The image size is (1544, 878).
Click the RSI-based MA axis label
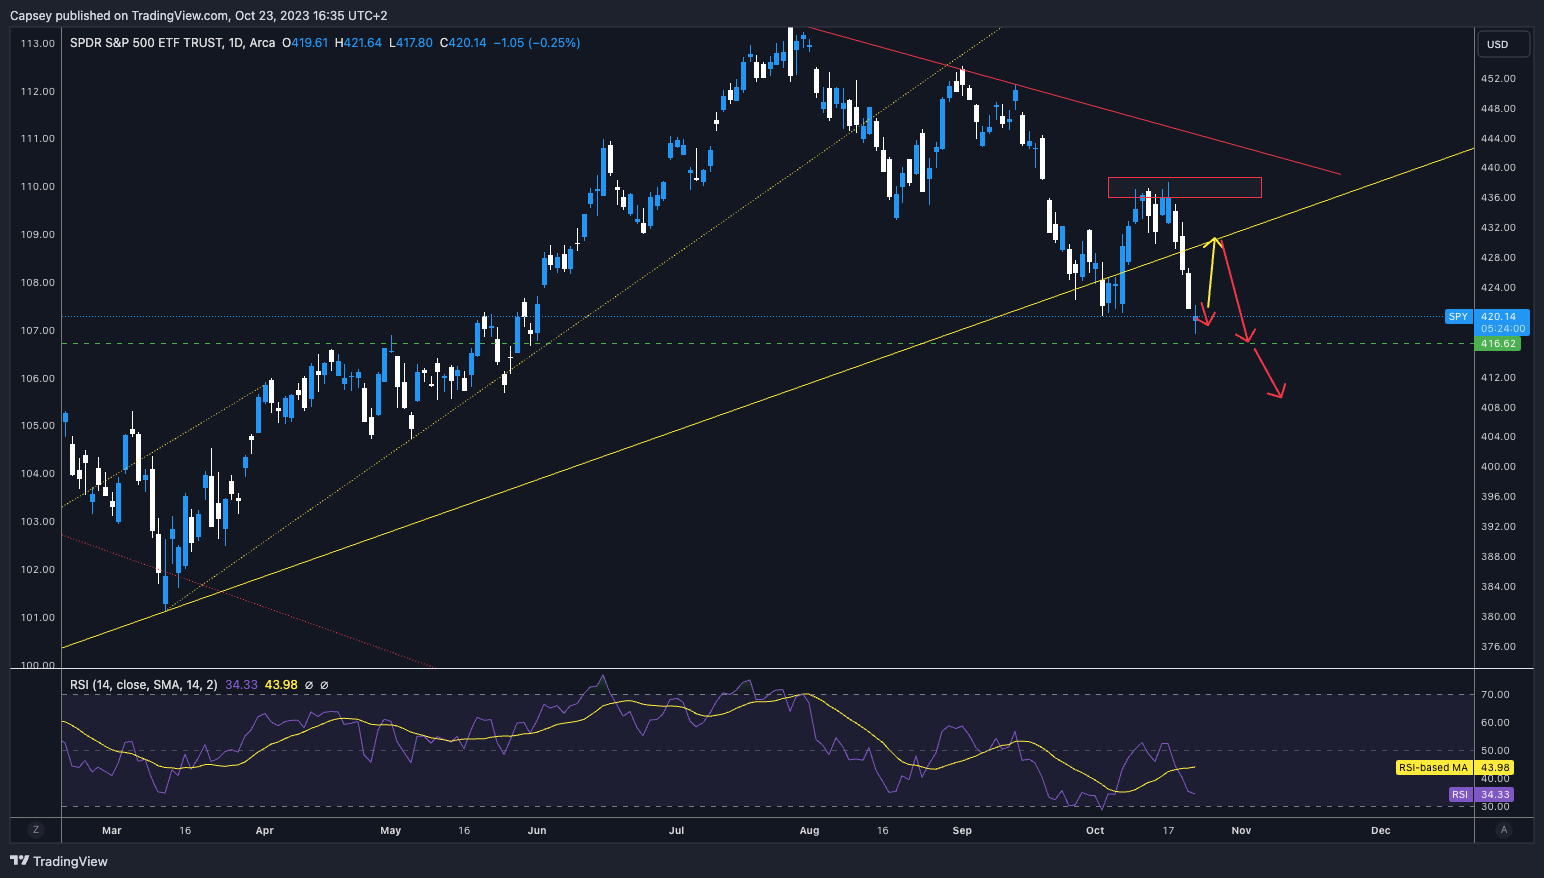[x=1433, y=768]
